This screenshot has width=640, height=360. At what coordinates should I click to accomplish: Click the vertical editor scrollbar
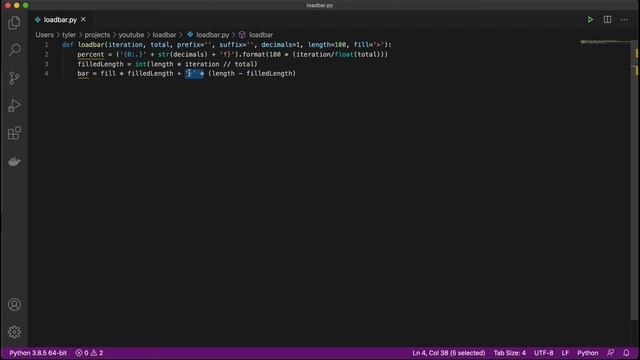coord(635,180)
